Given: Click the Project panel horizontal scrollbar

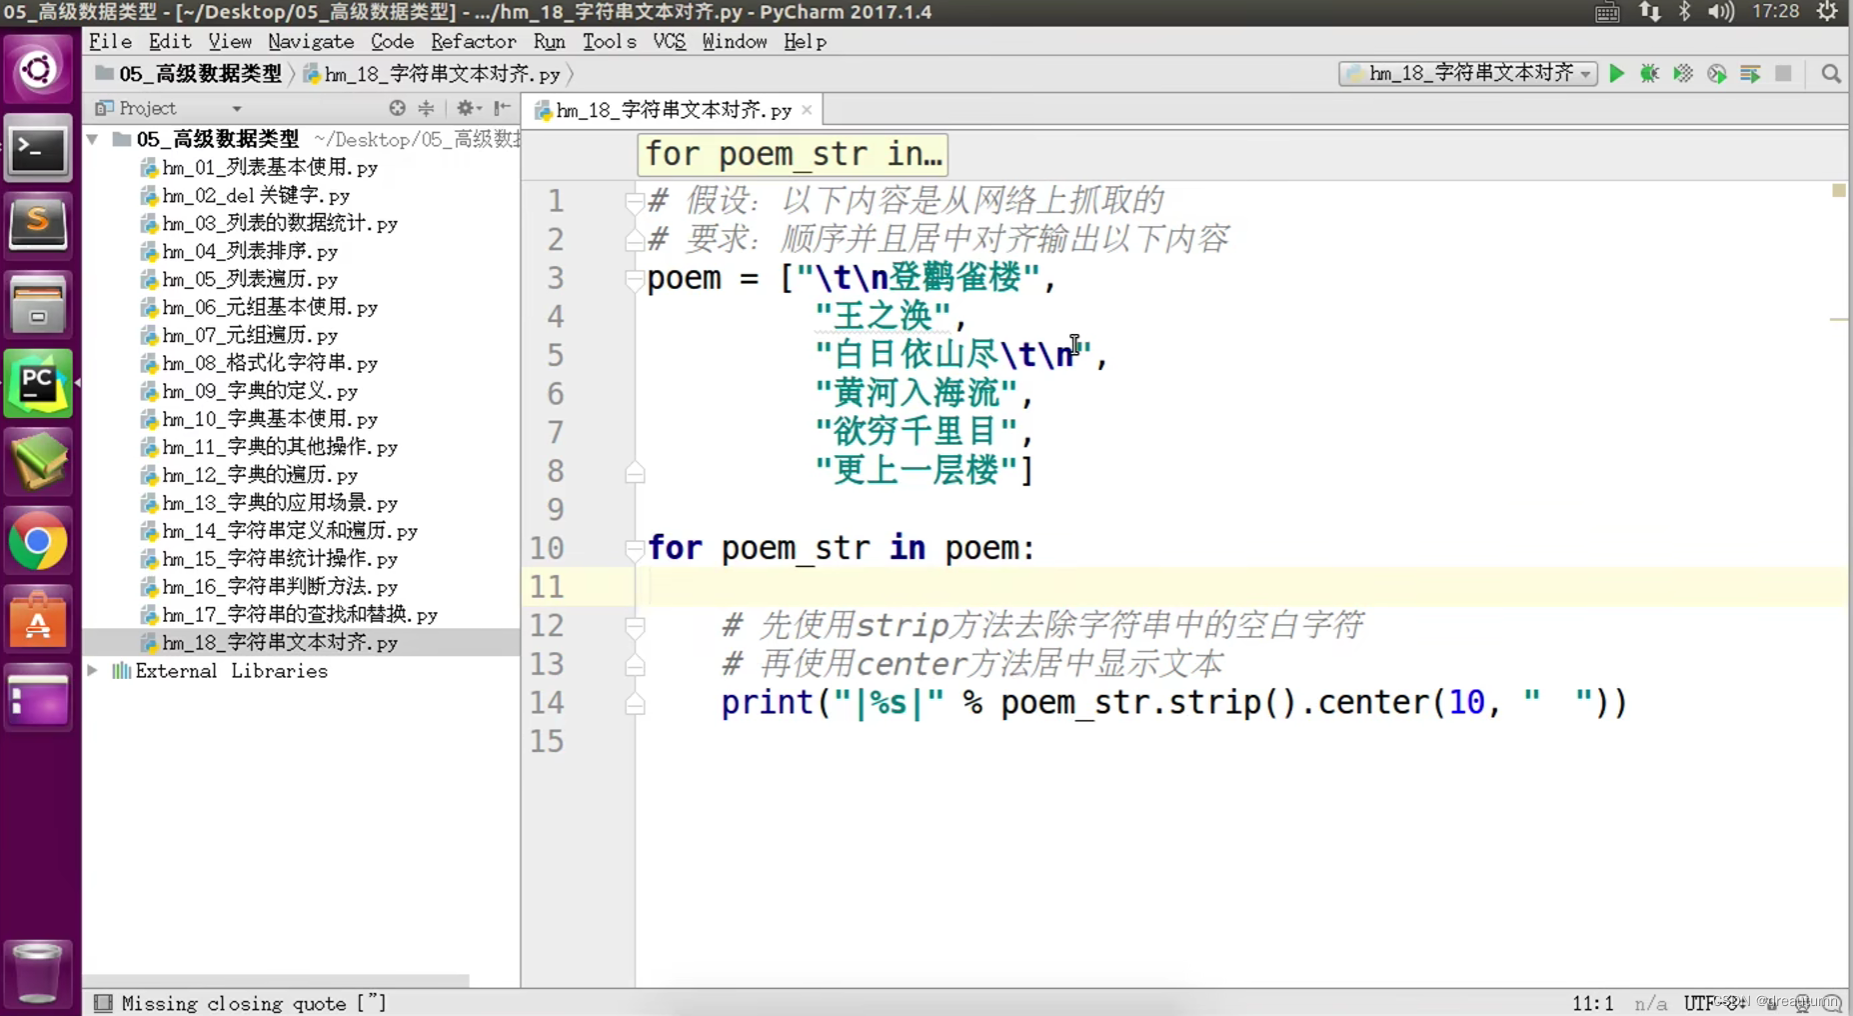Looking at the screenshot, I should click(x=276, y=981).
